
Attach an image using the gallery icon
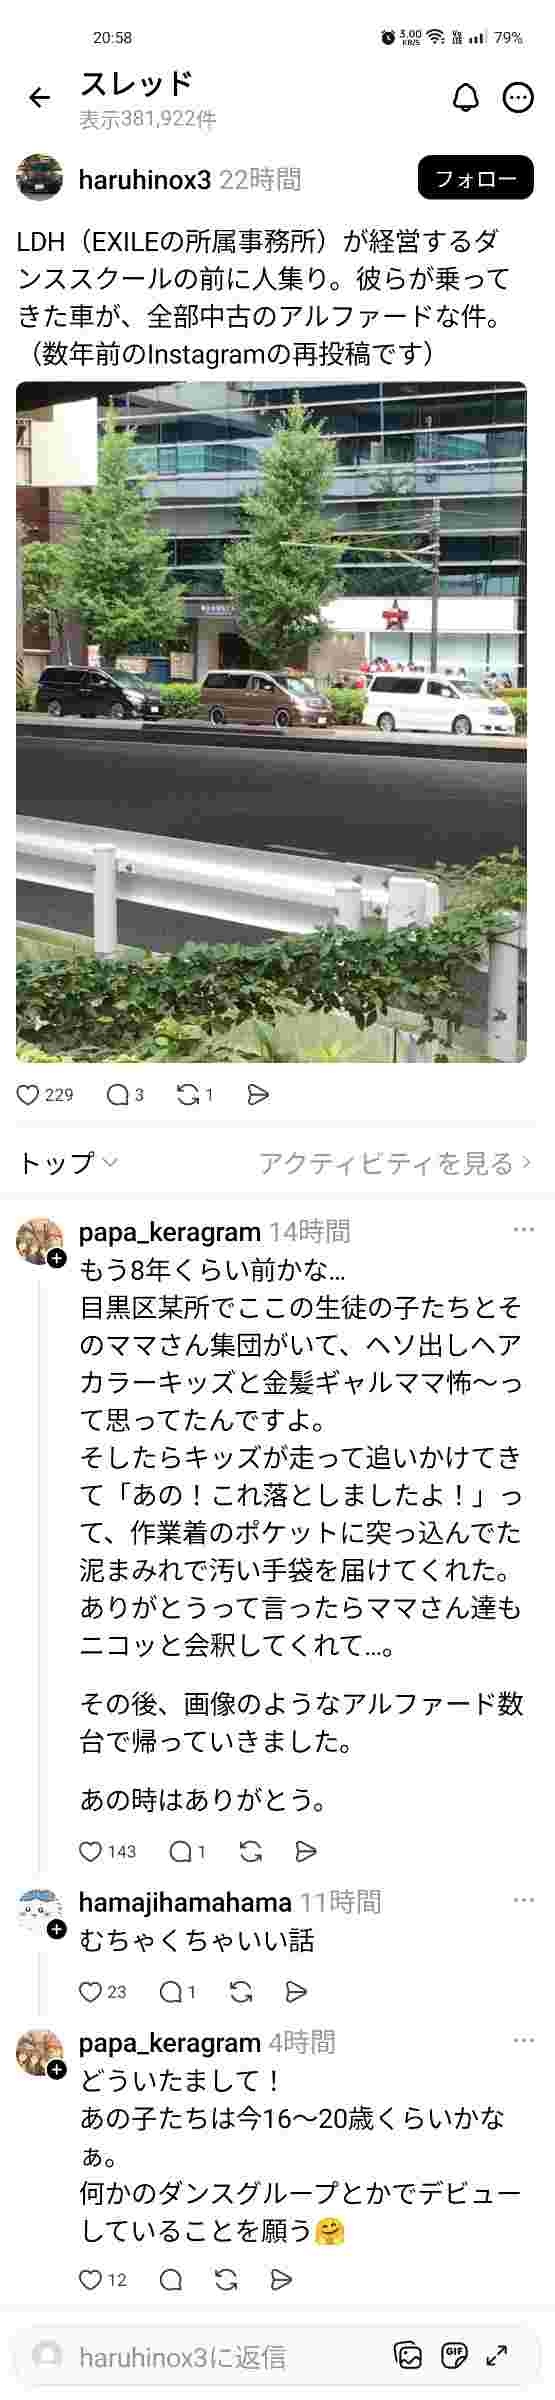pos(408,2356)
